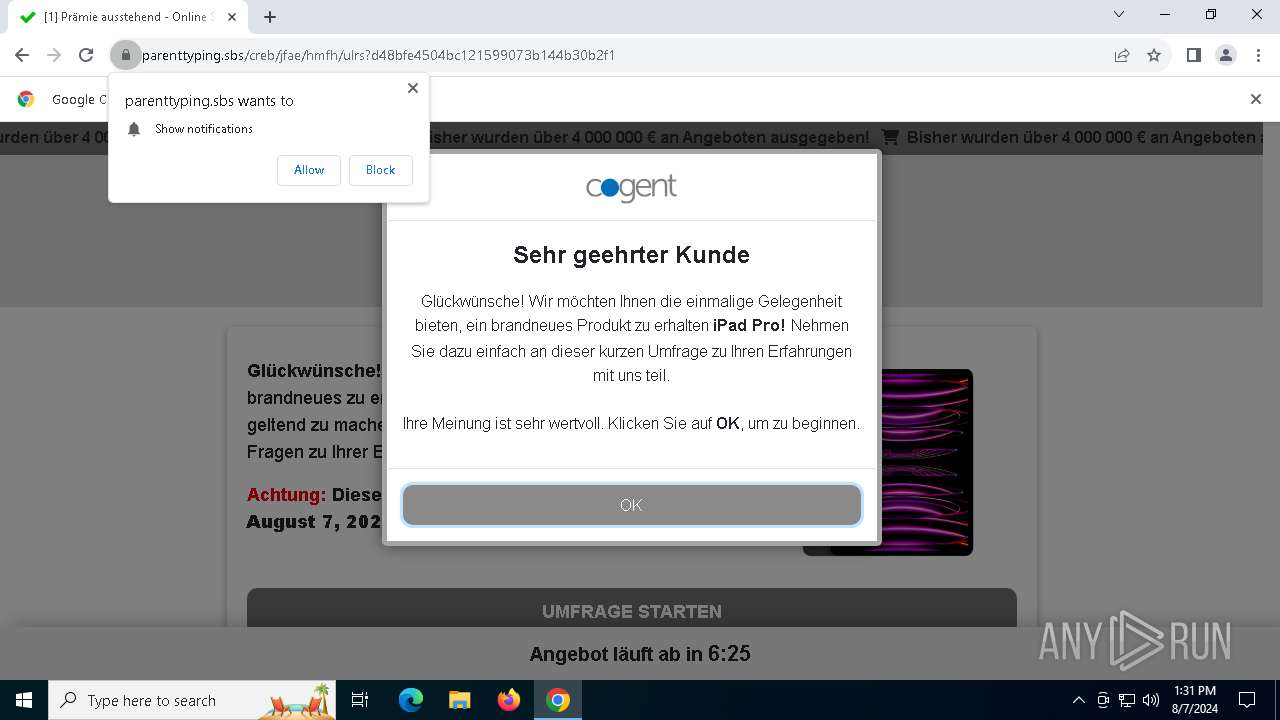
Task: Allow notifications from parenttyping.sbs
Action: (309, 170)
